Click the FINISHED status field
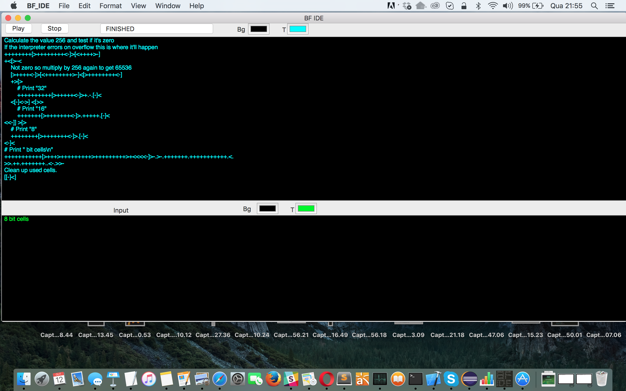This screenshot has height=391, width=626. click(156, 29)
